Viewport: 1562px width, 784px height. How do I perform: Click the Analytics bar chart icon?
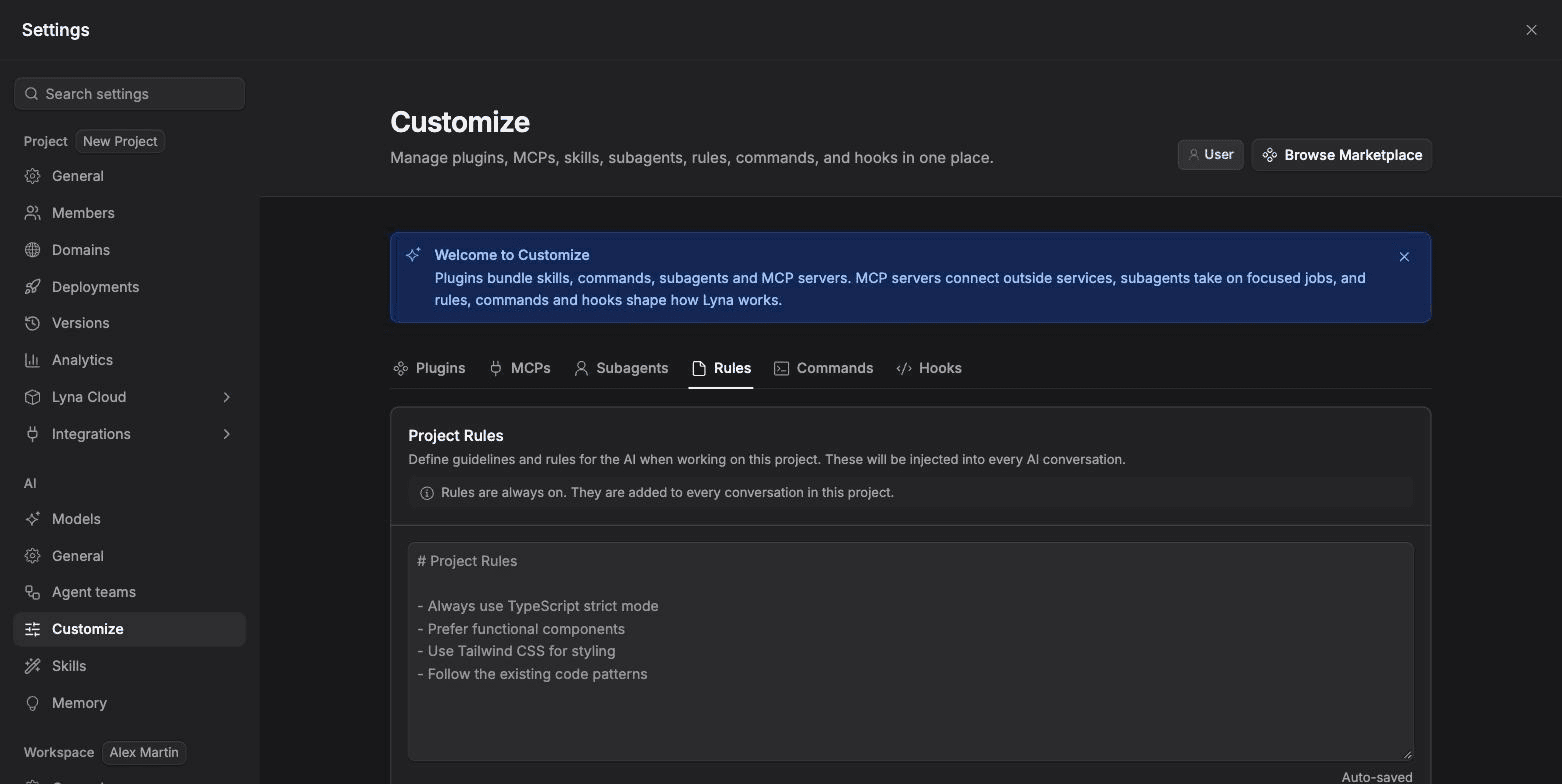pos(32,360)
